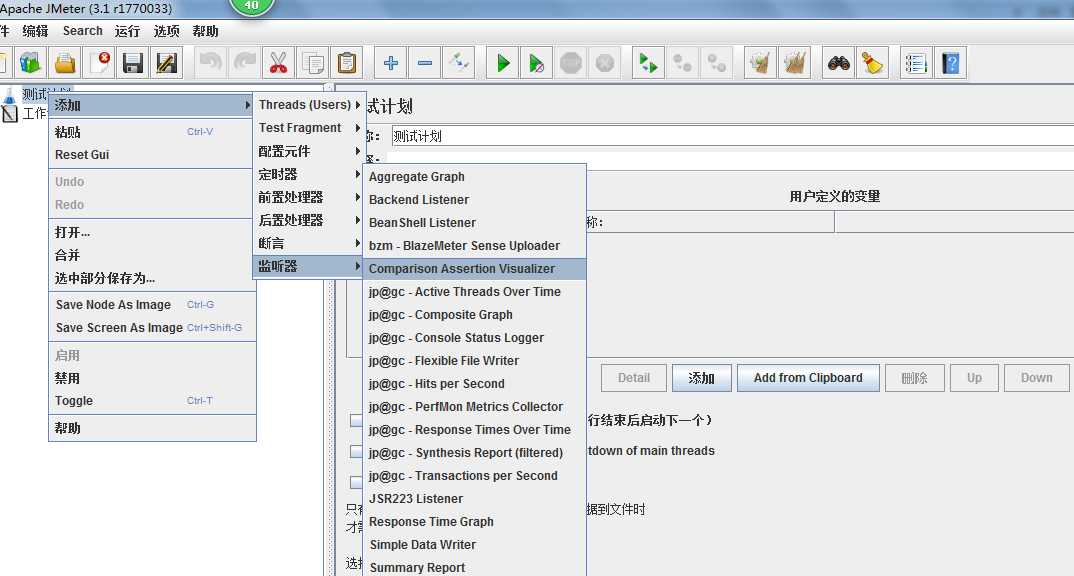Click the 添加 button under variables table
The height and width of the screenshot is (576, 1074).
tap(701, 378)
